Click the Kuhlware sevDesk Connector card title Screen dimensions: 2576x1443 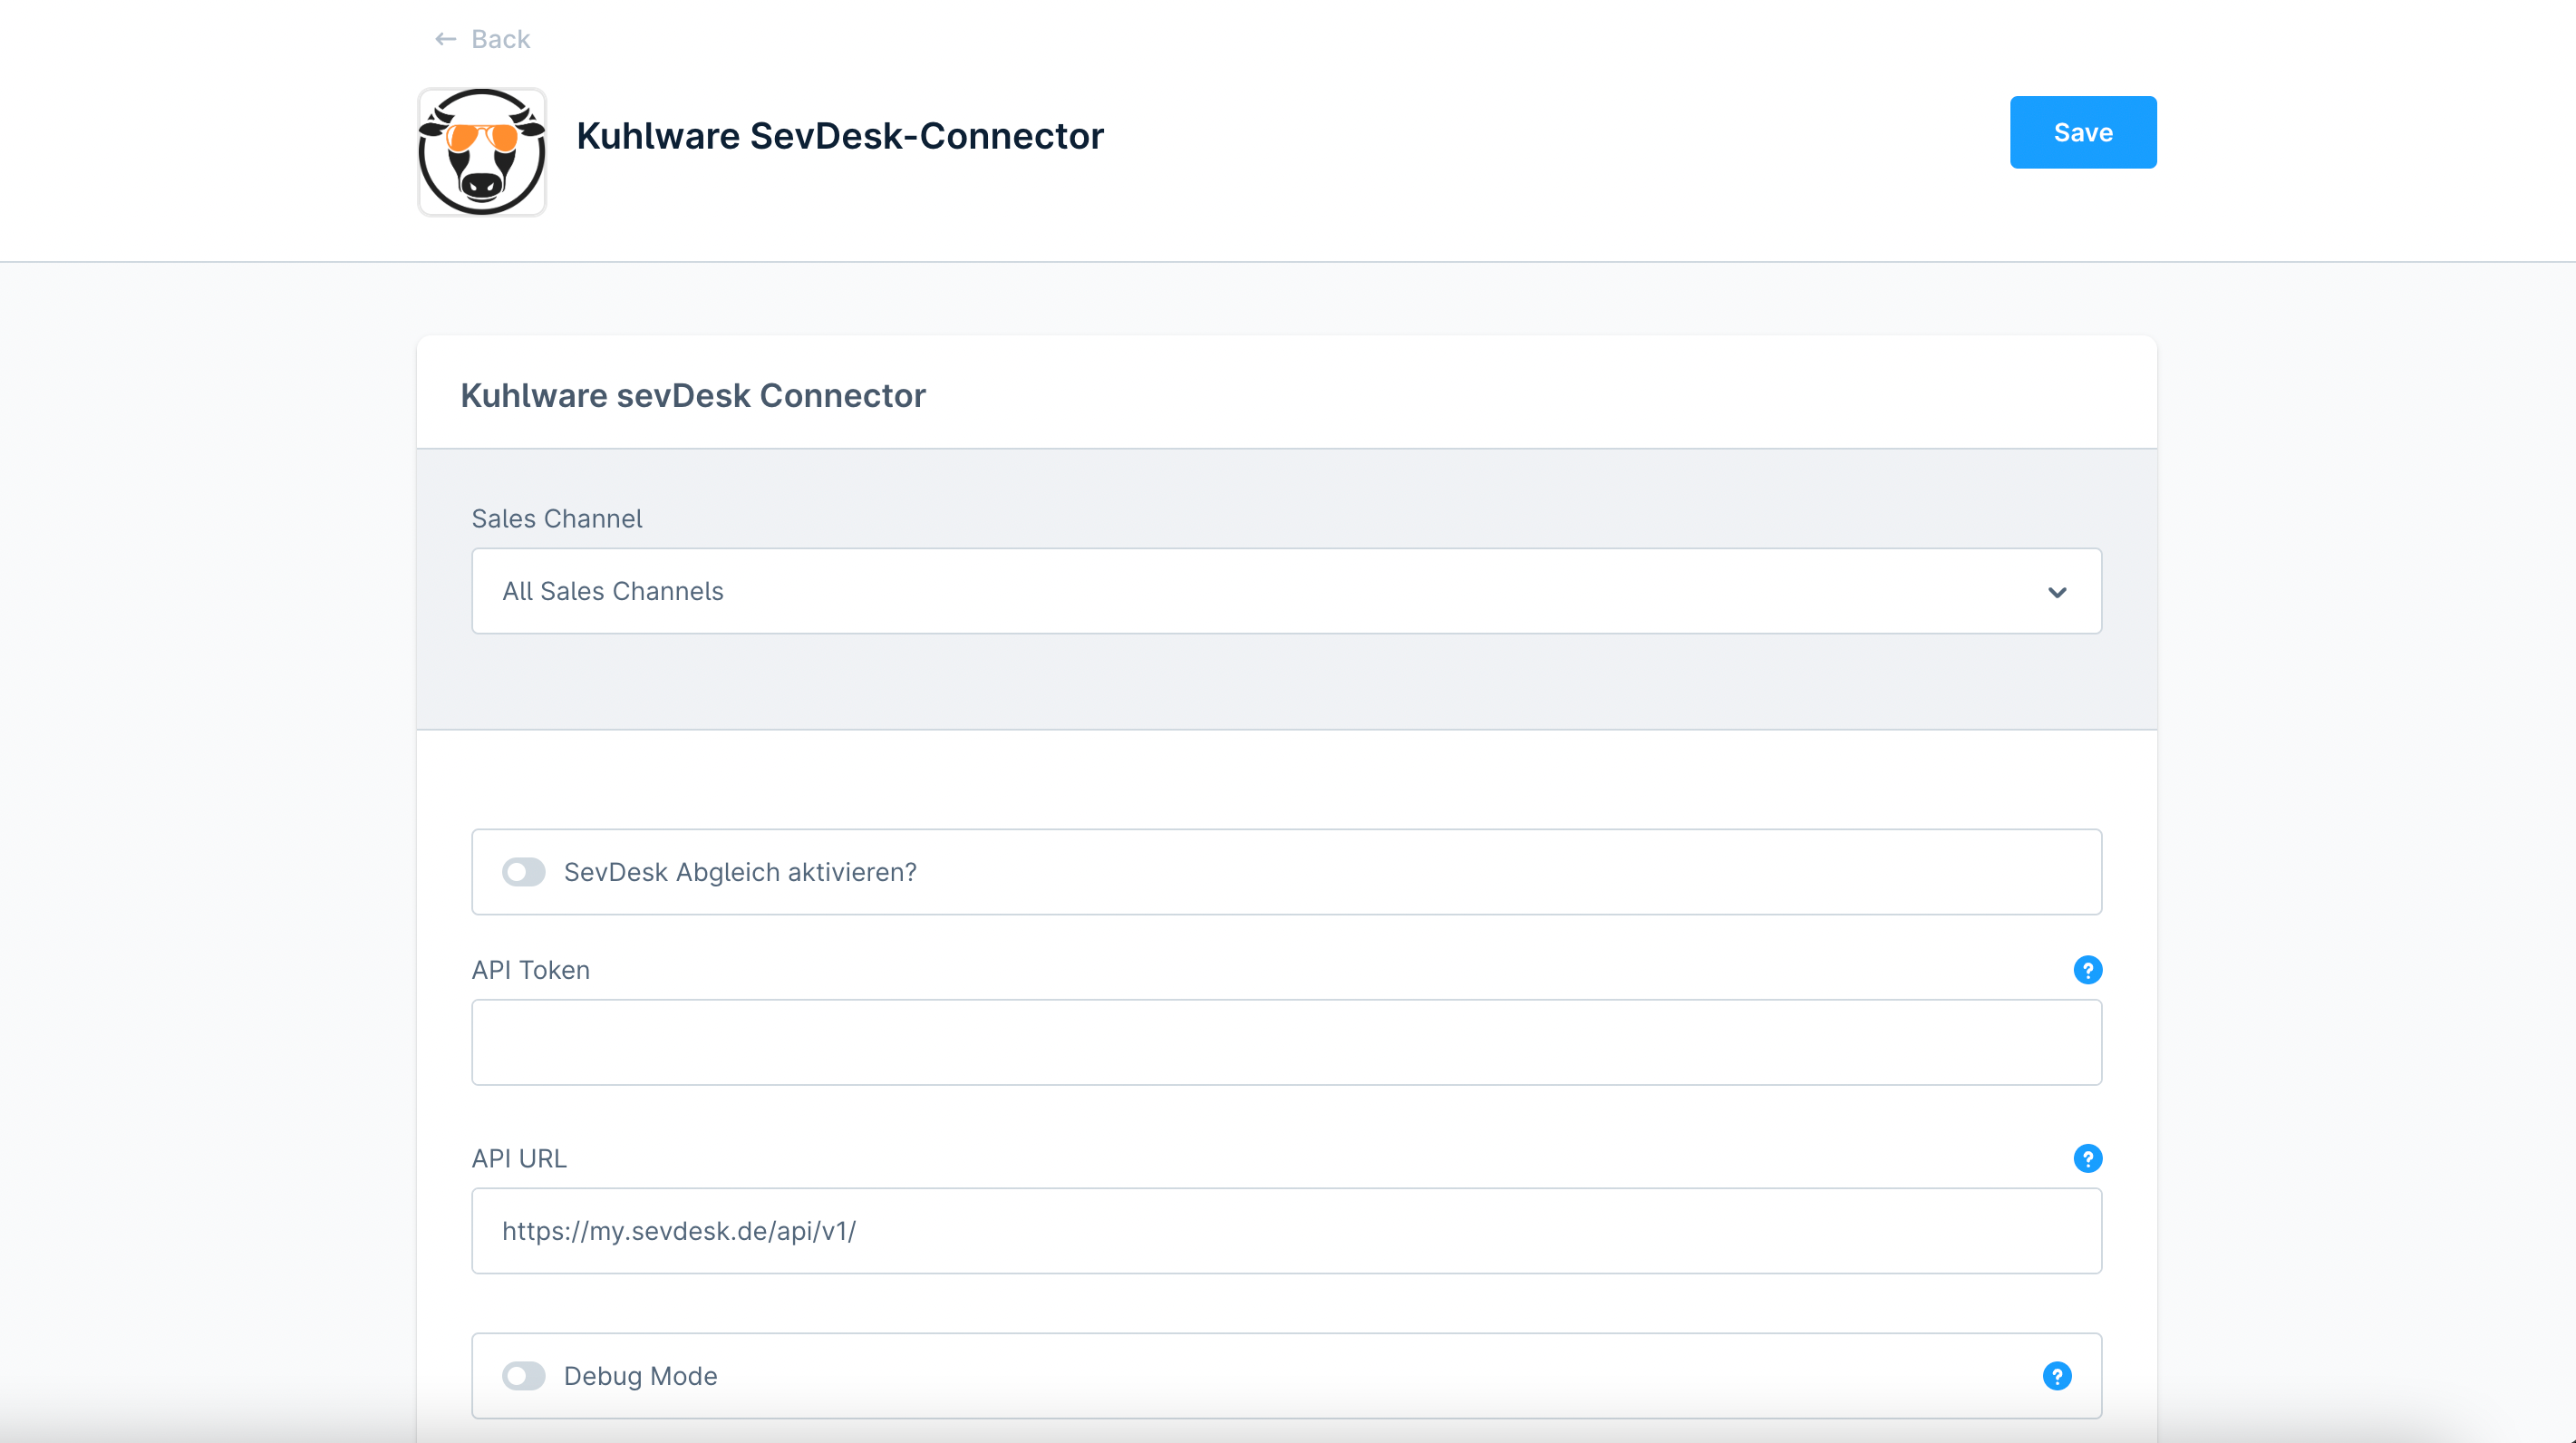[x=693, y=395]
